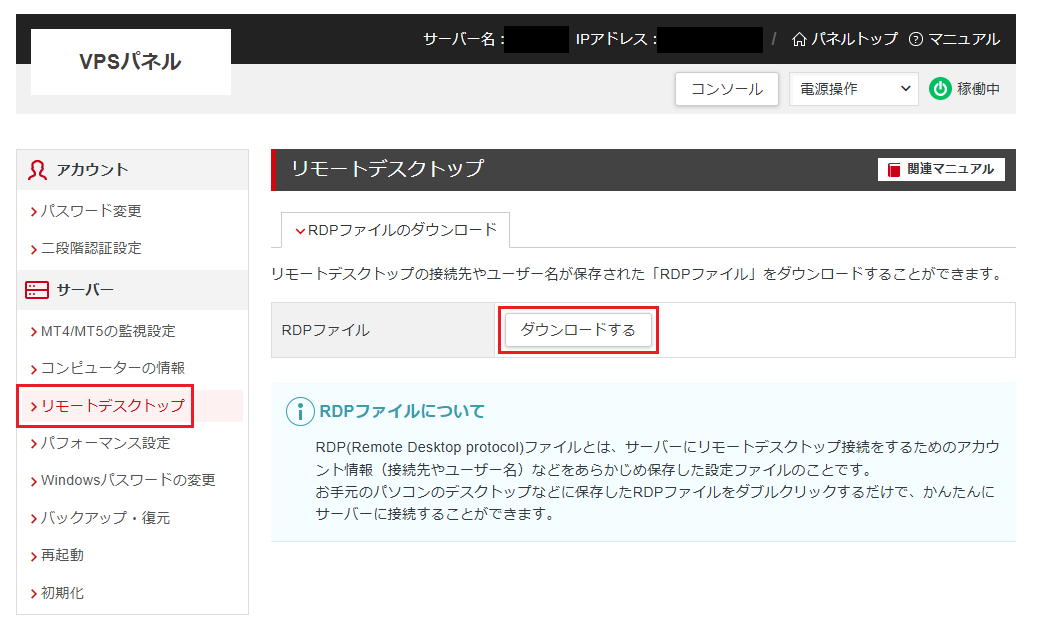Viewport: 1042px width, 632px height.
Task: Click the red book icon in 関連マニュアル
Action: pyautogui.click(x=894, y=170)
